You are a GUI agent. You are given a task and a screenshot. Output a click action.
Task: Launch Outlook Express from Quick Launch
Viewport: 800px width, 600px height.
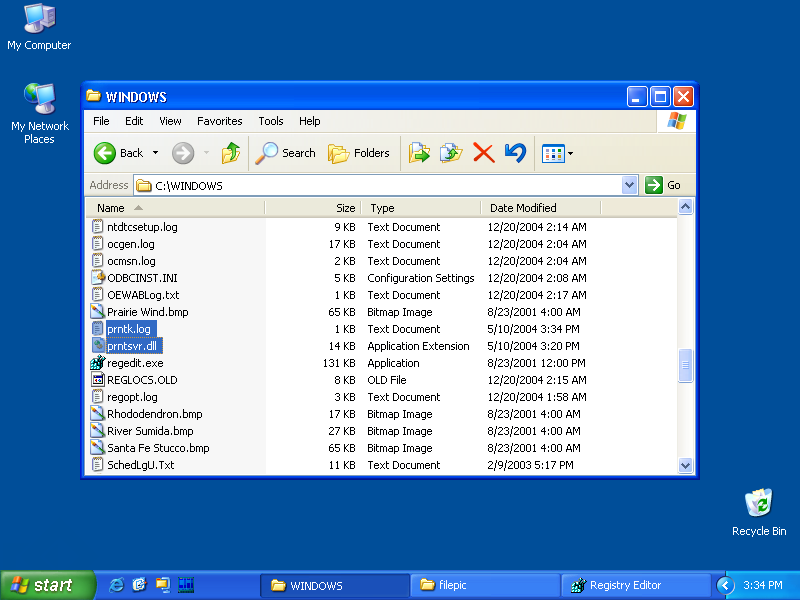(x=139, y=585)
